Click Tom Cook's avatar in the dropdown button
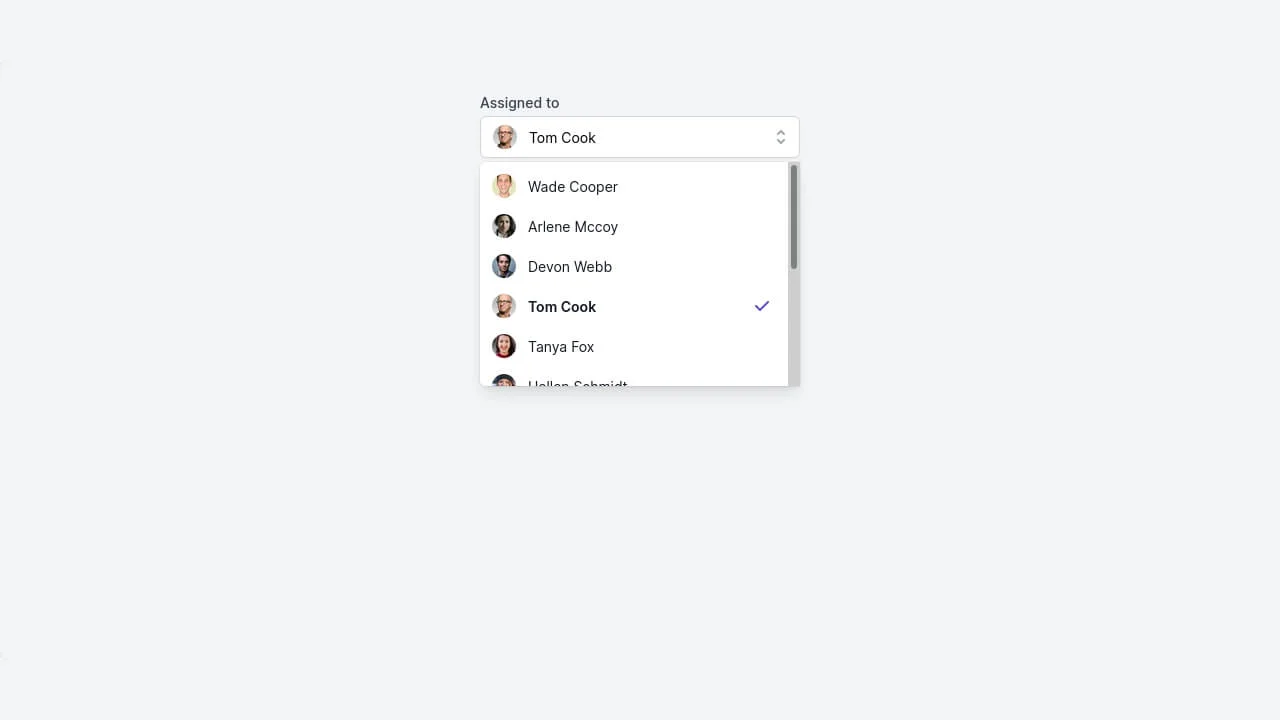 click(x=505, y=137)
